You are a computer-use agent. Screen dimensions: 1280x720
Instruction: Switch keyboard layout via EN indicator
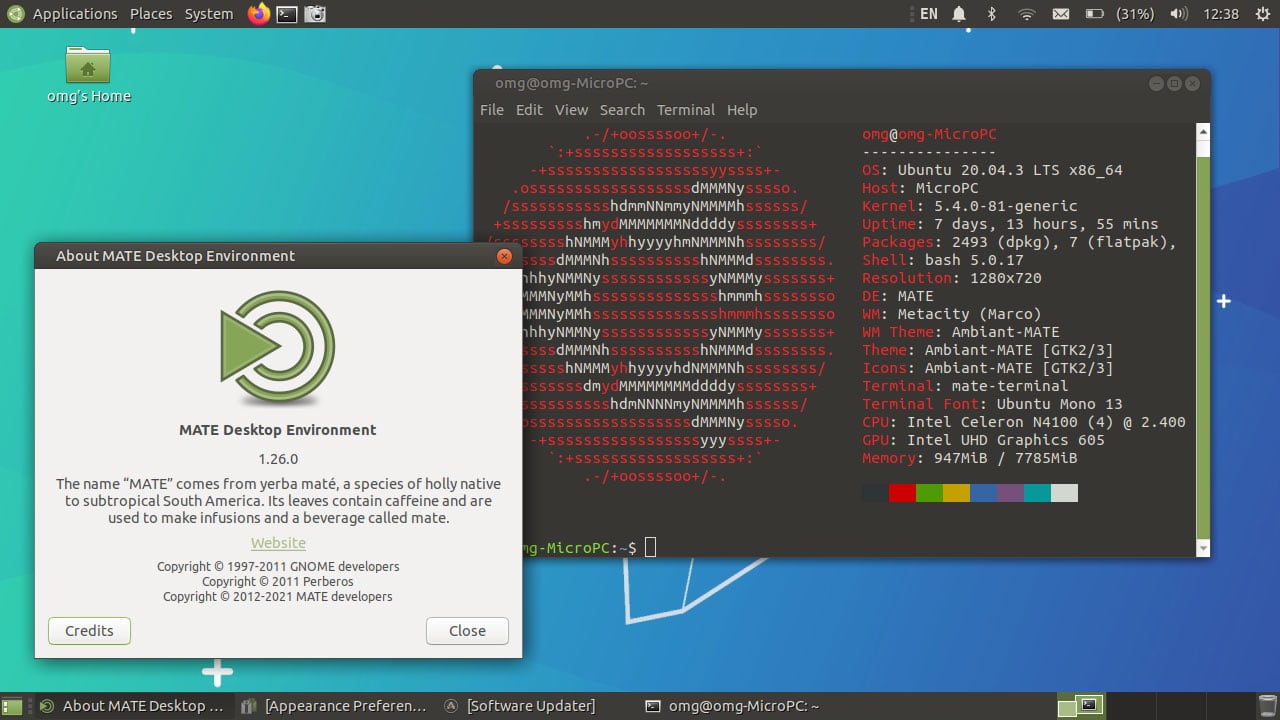click(928, 14)
